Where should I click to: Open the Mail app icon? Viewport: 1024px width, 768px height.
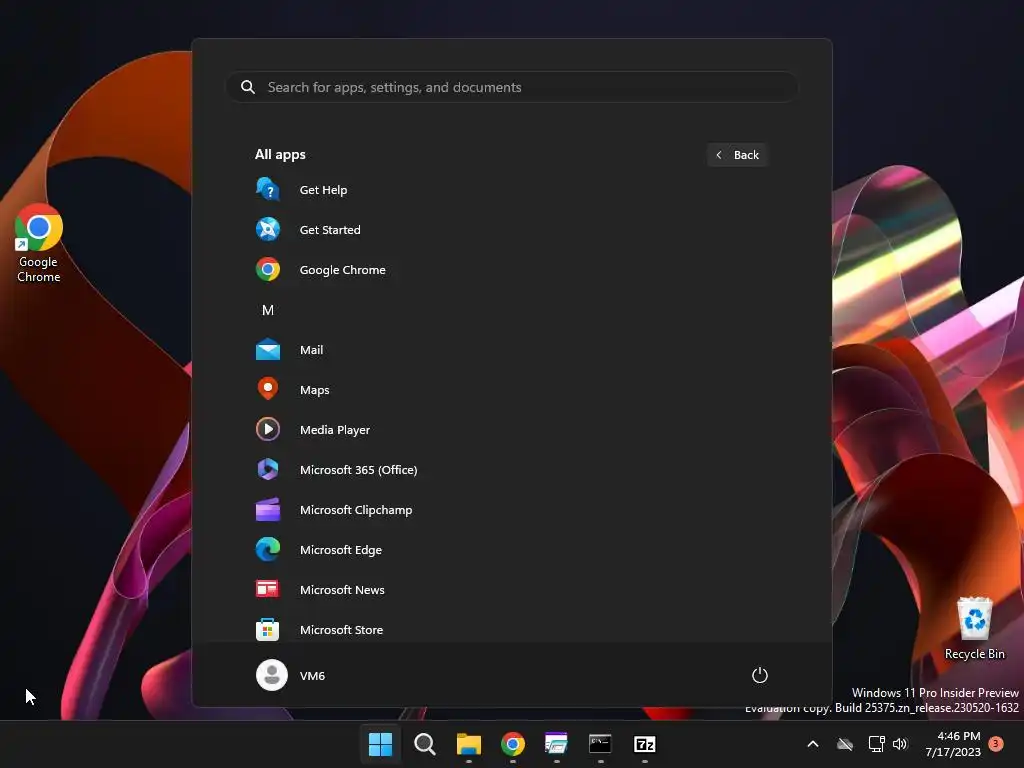(268, 350)
